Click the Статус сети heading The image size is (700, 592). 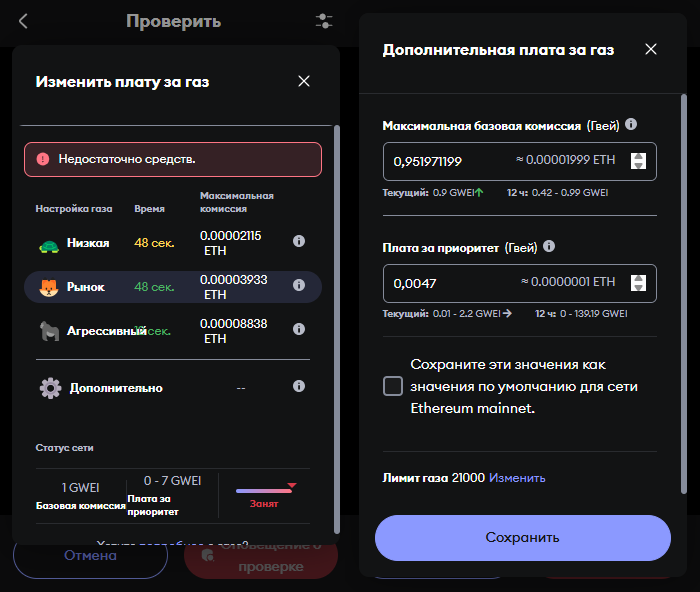[65, 448]
